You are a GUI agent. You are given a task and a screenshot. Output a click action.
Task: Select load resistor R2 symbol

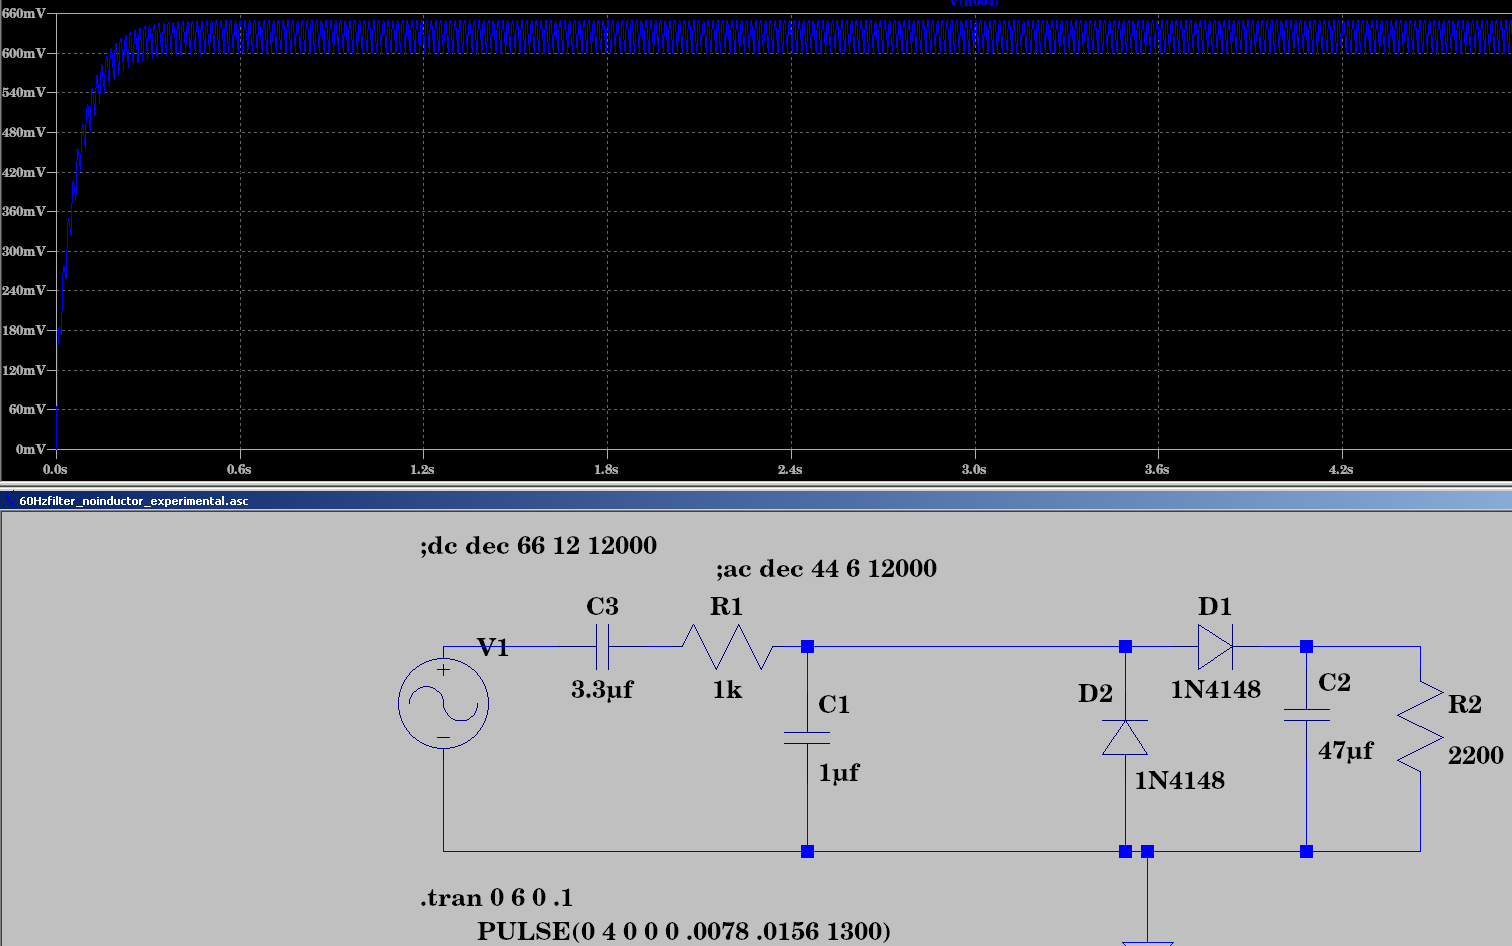(1420, 727)
